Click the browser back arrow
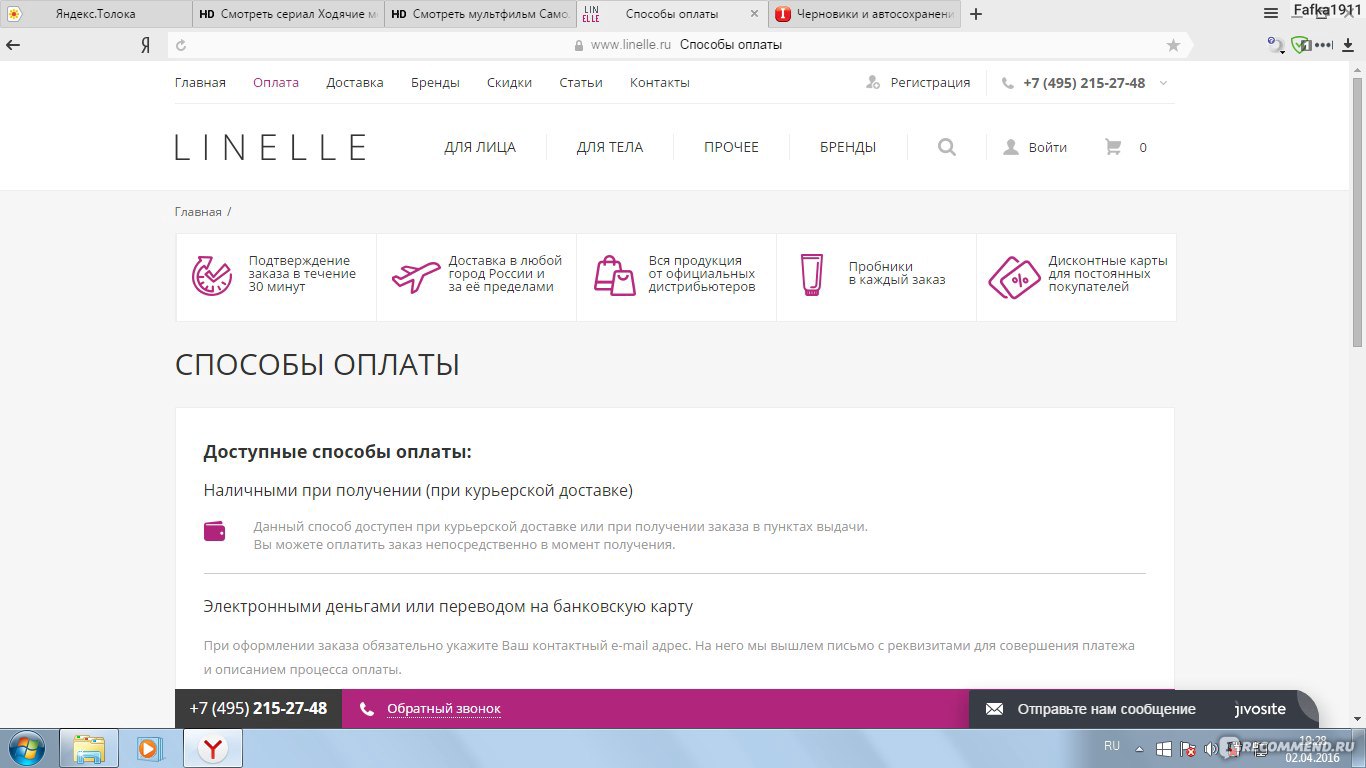This screenshot has width=1366, height=768. pyautogui.click(x=13, y=45)
